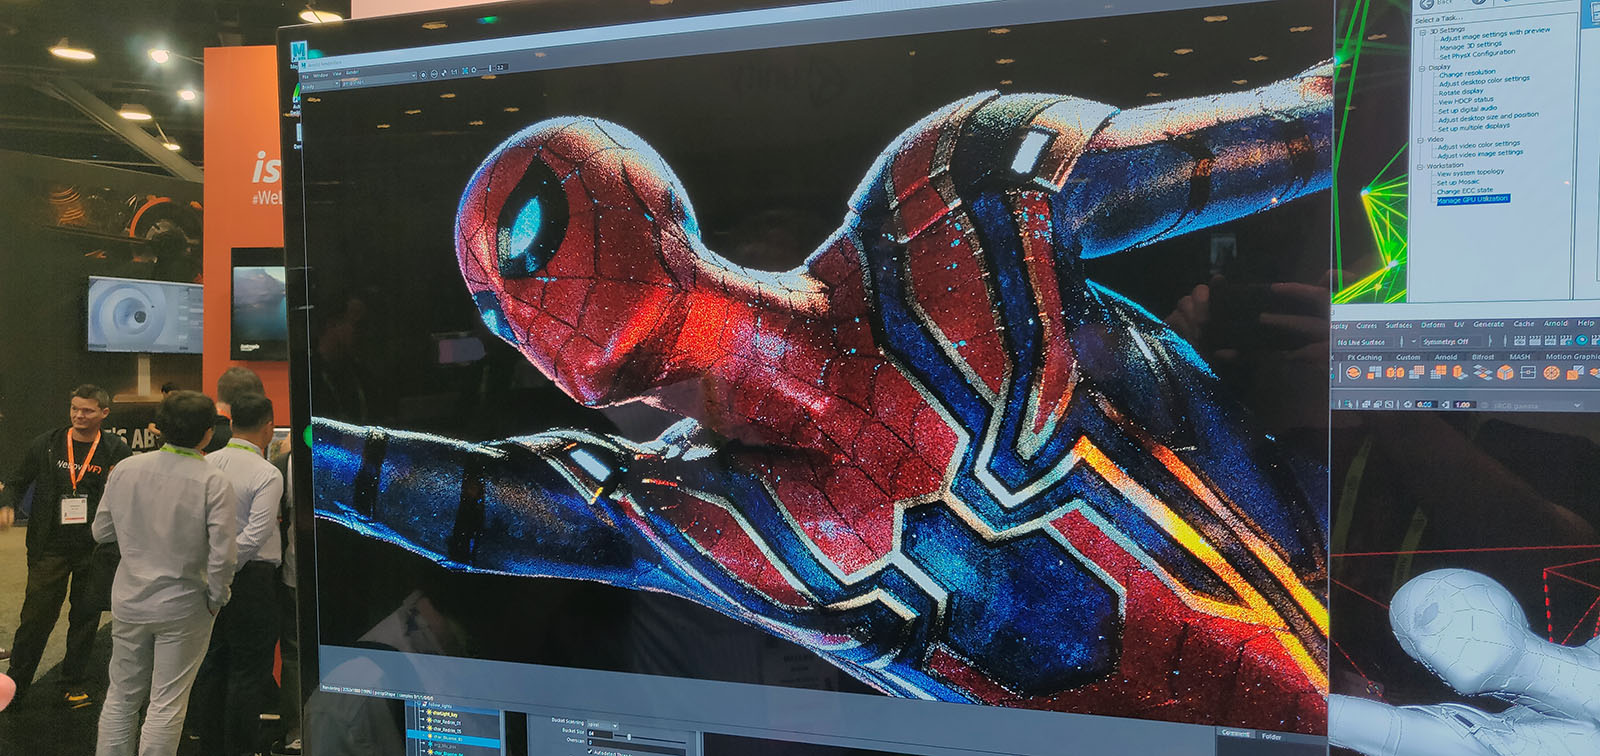Select Set up multiple displays
The width and height of the screenshot is (1600, 756).
click(1474, 127)
